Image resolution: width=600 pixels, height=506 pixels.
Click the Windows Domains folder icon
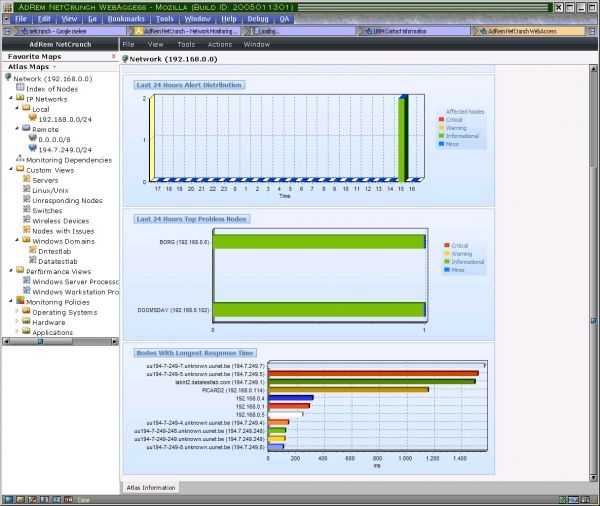point(26,240)
